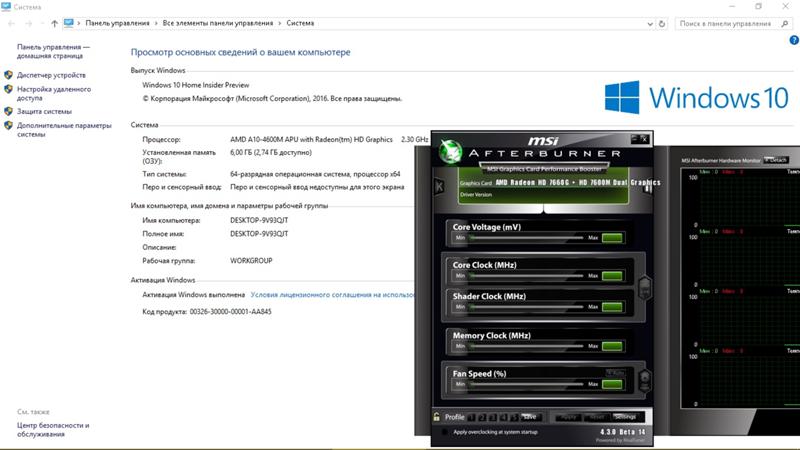
Task: Expand the chevron after Все элементы панели управления
Action: pos(280,23)
